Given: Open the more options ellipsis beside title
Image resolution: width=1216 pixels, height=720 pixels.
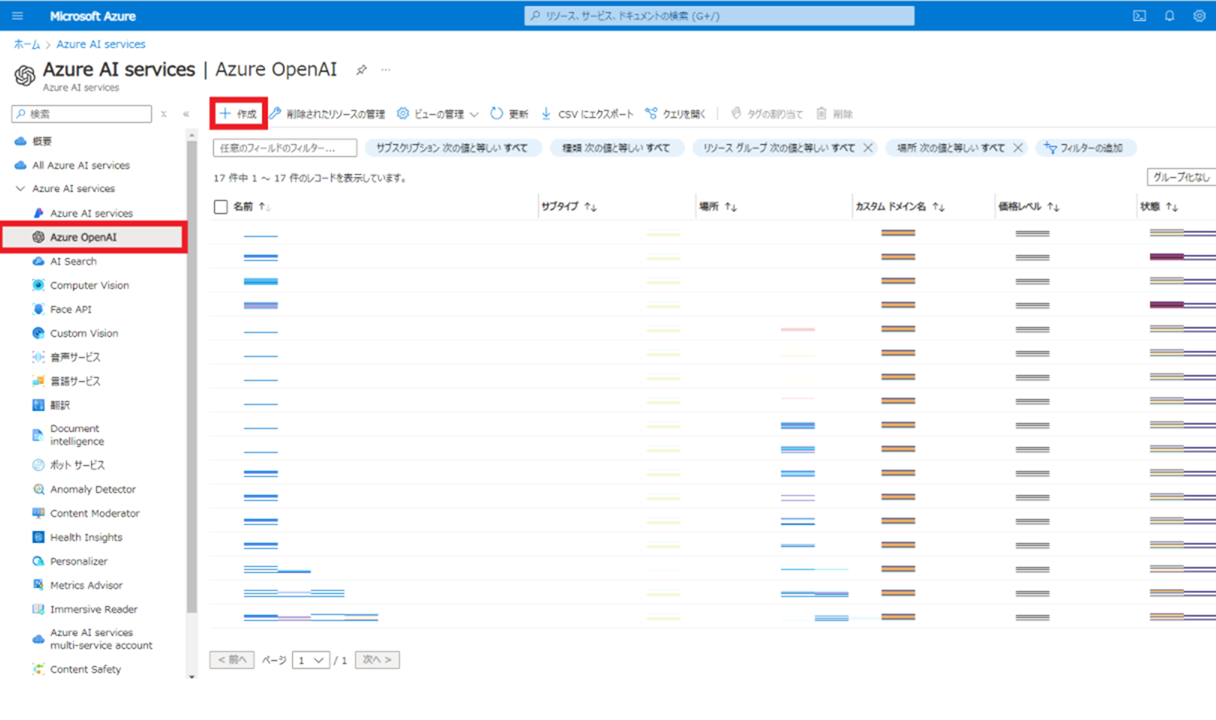Looking at the screenshot, I should coord(386,70).
